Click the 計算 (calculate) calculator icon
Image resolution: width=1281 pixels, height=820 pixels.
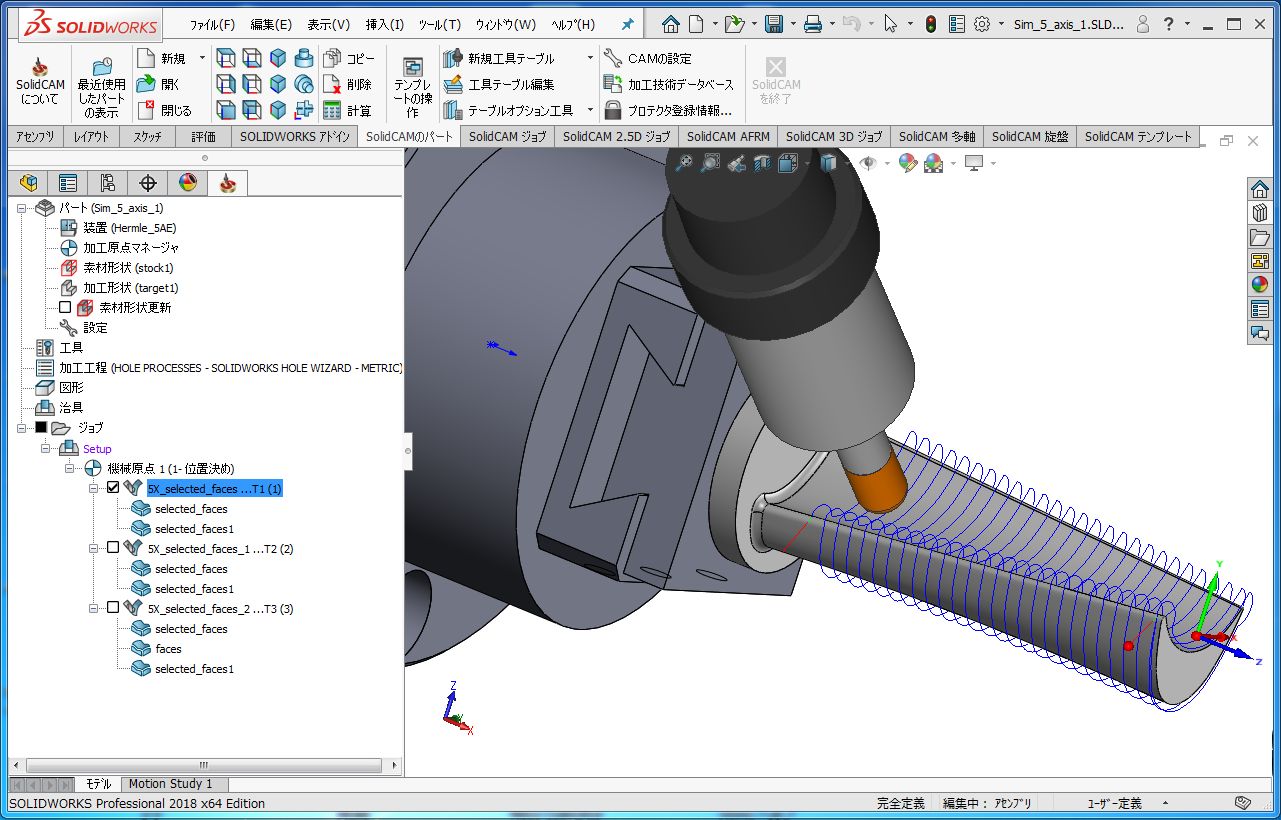click(332, 110)
